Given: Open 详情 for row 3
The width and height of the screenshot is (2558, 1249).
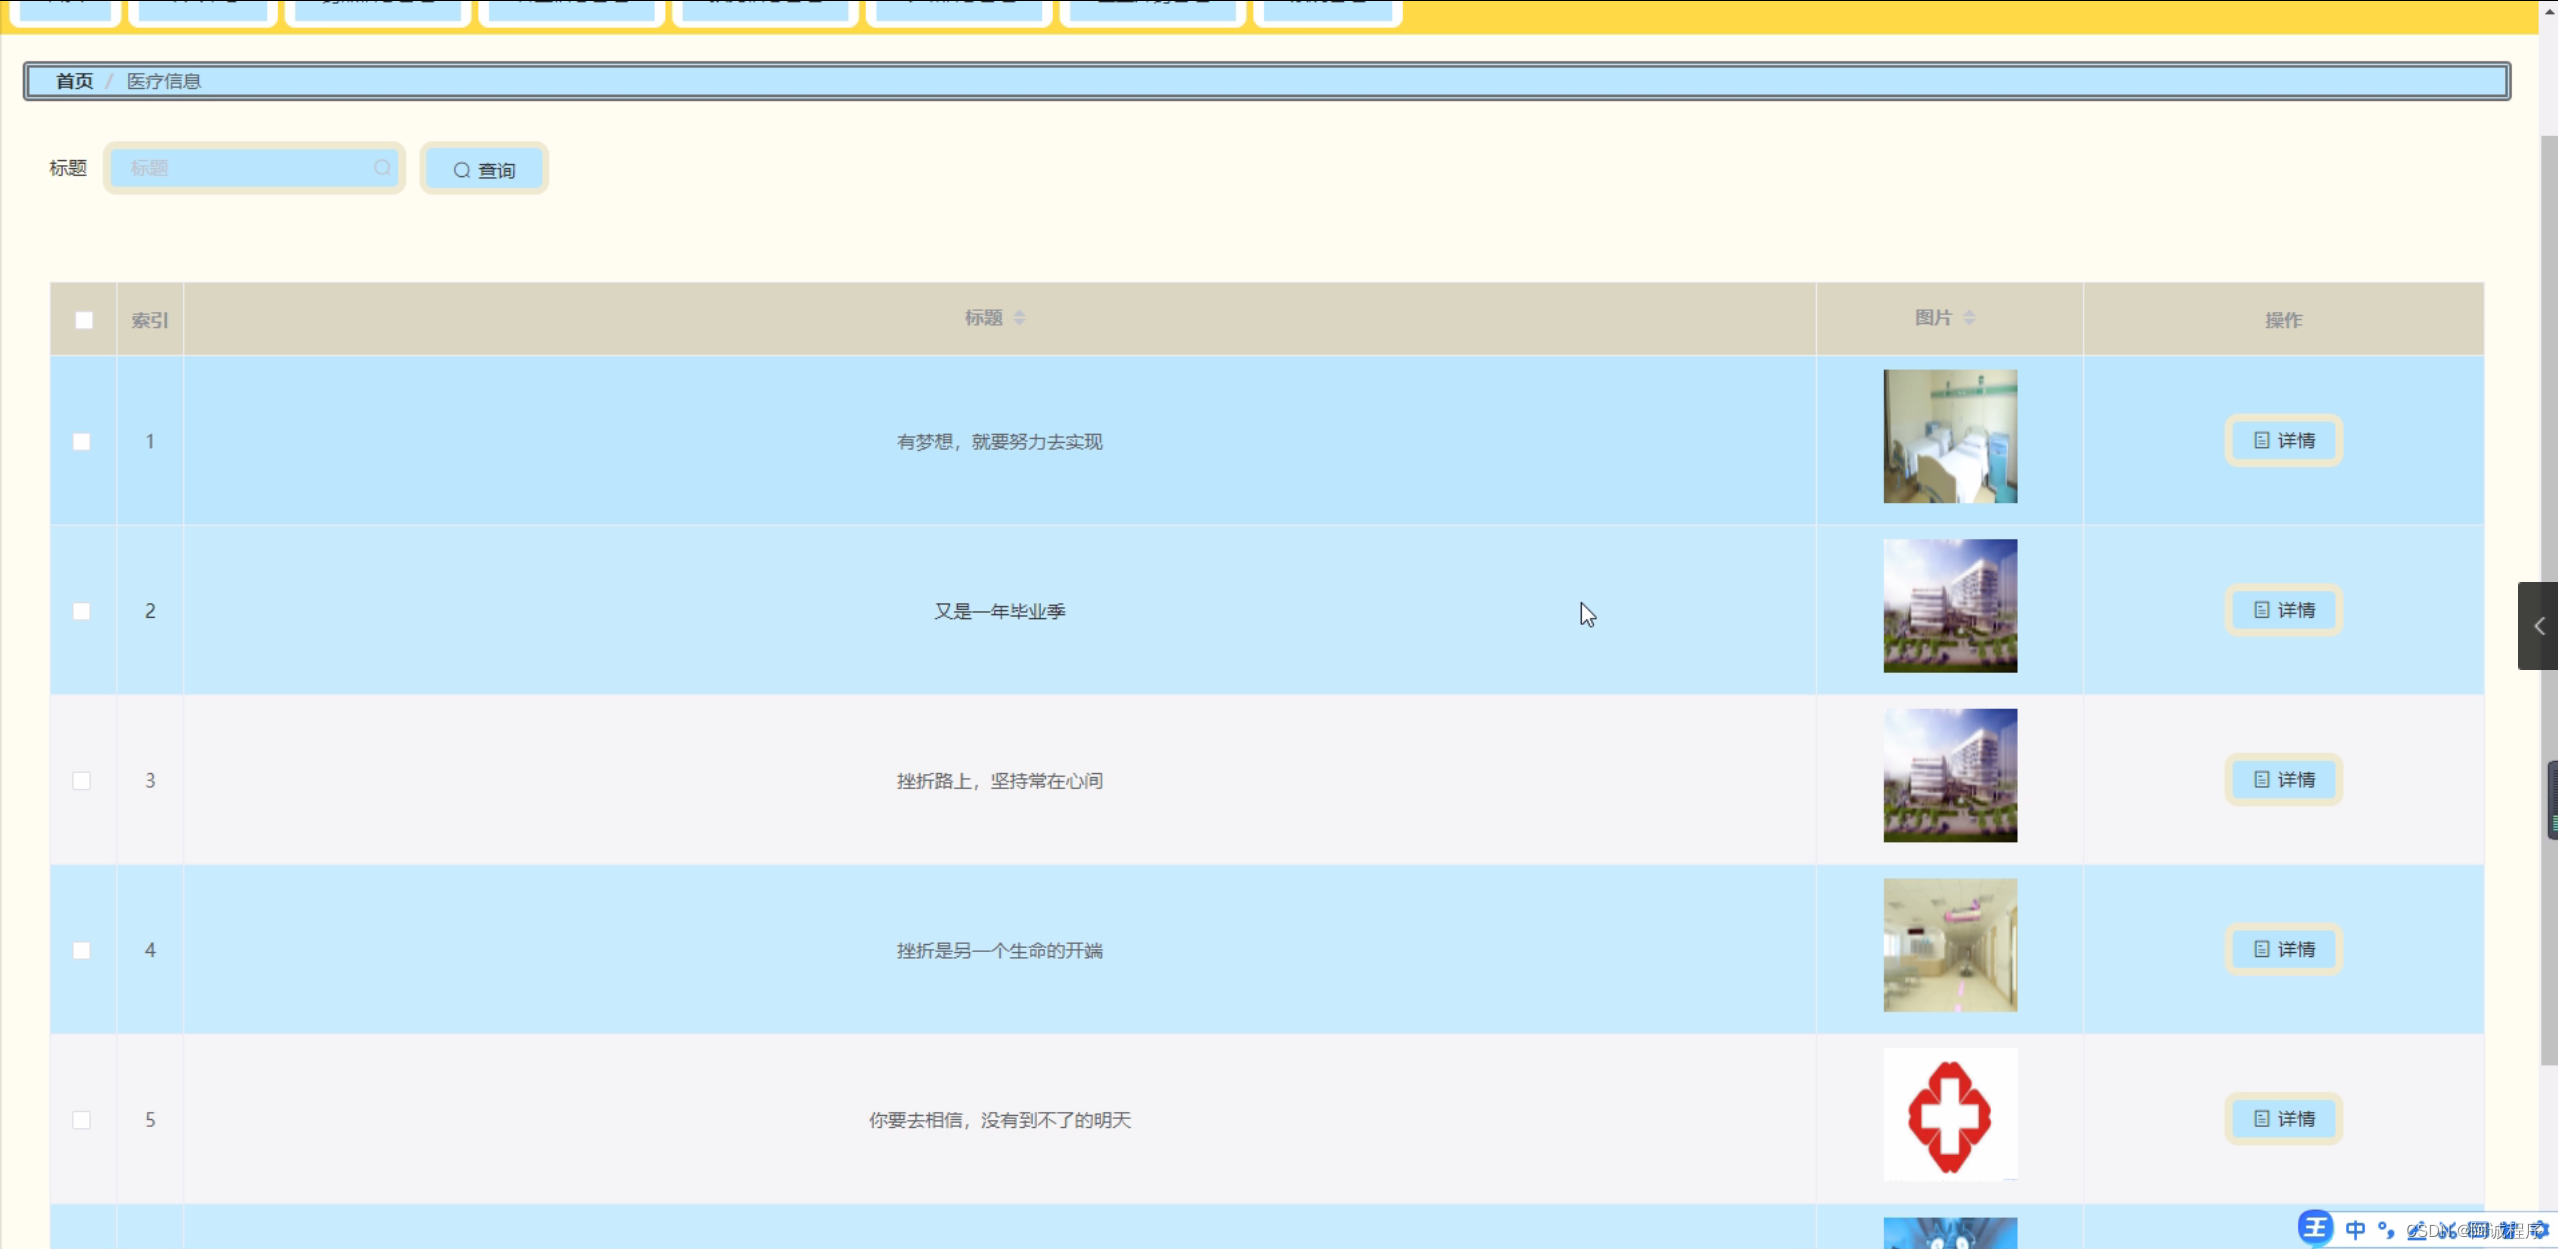Looking at the screenshot, I should coord(2284,780).
